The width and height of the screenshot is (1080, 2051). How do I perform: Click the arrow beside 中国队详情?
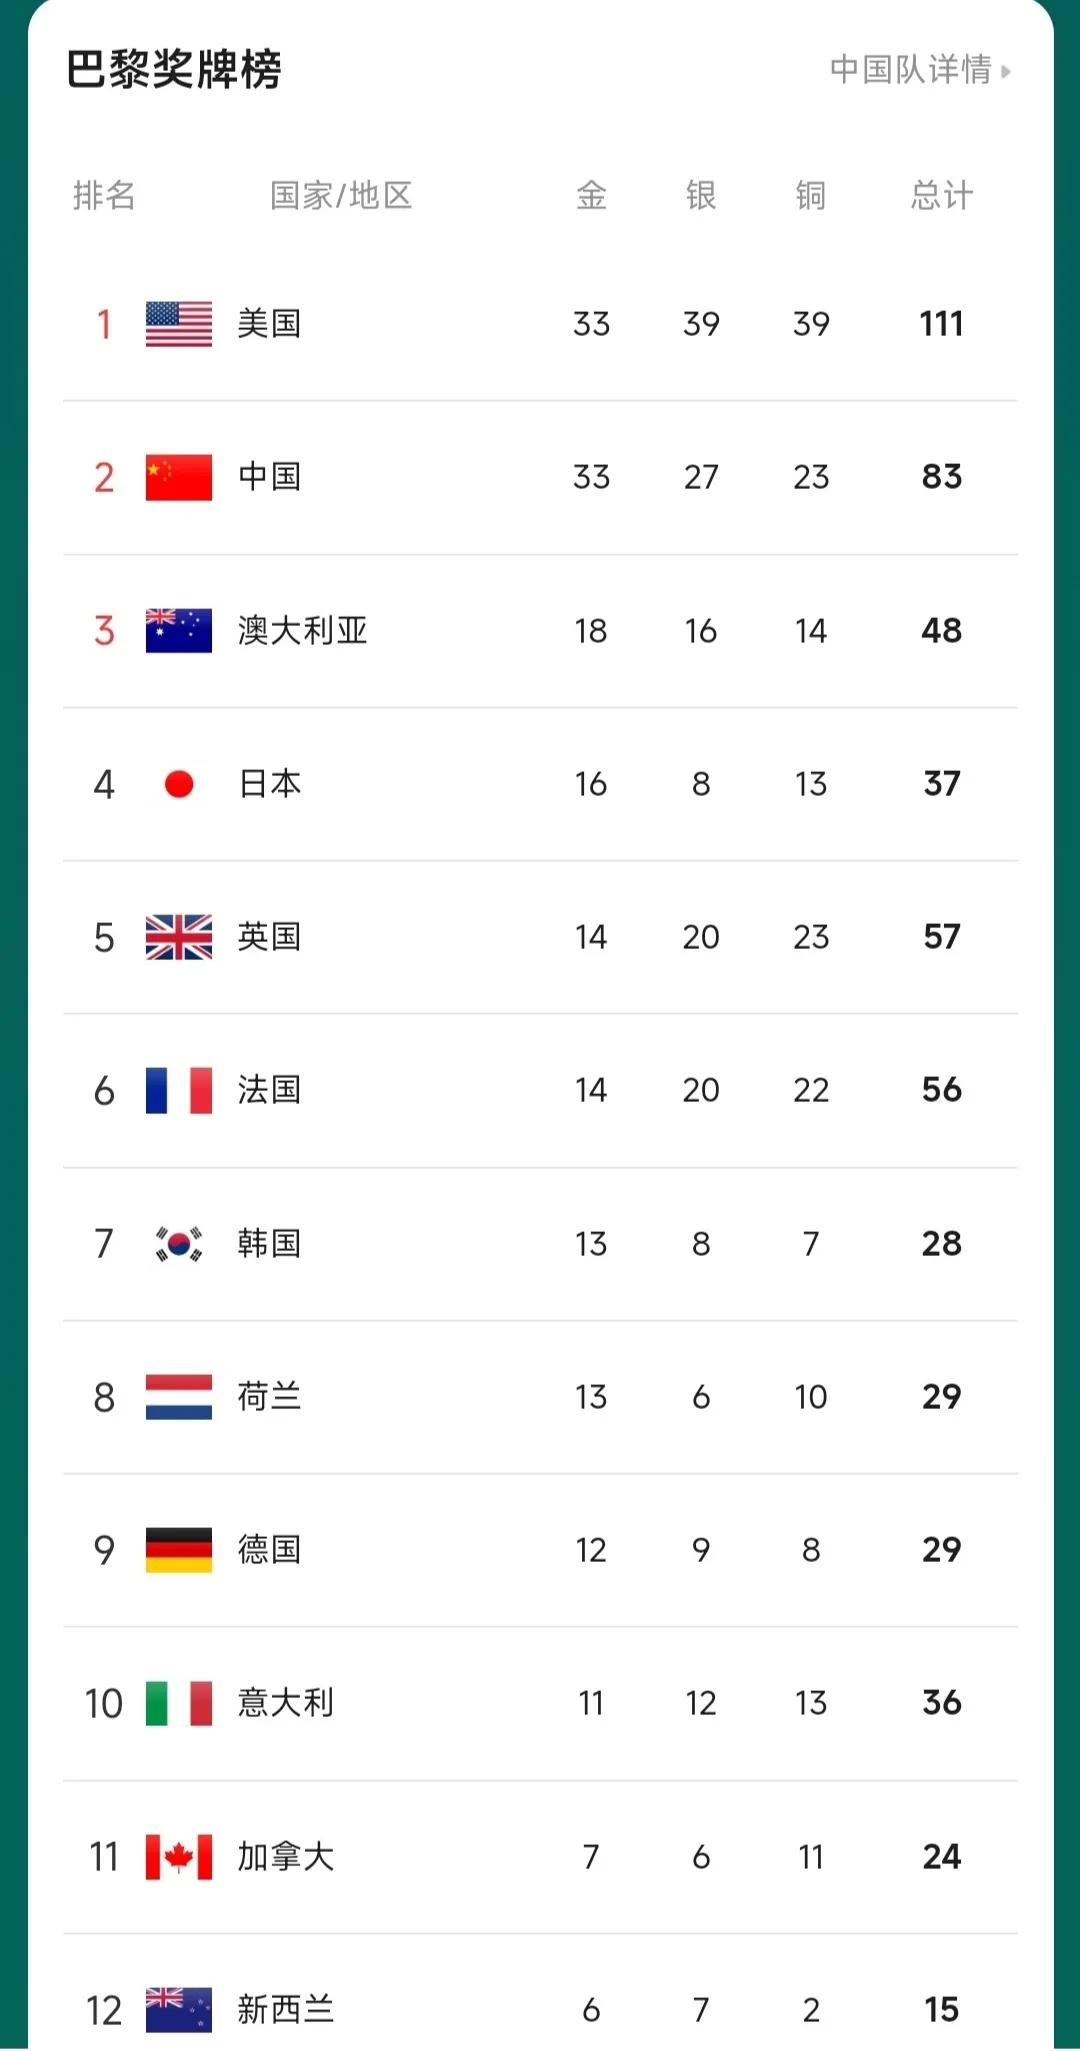(x=1005, y=71)
